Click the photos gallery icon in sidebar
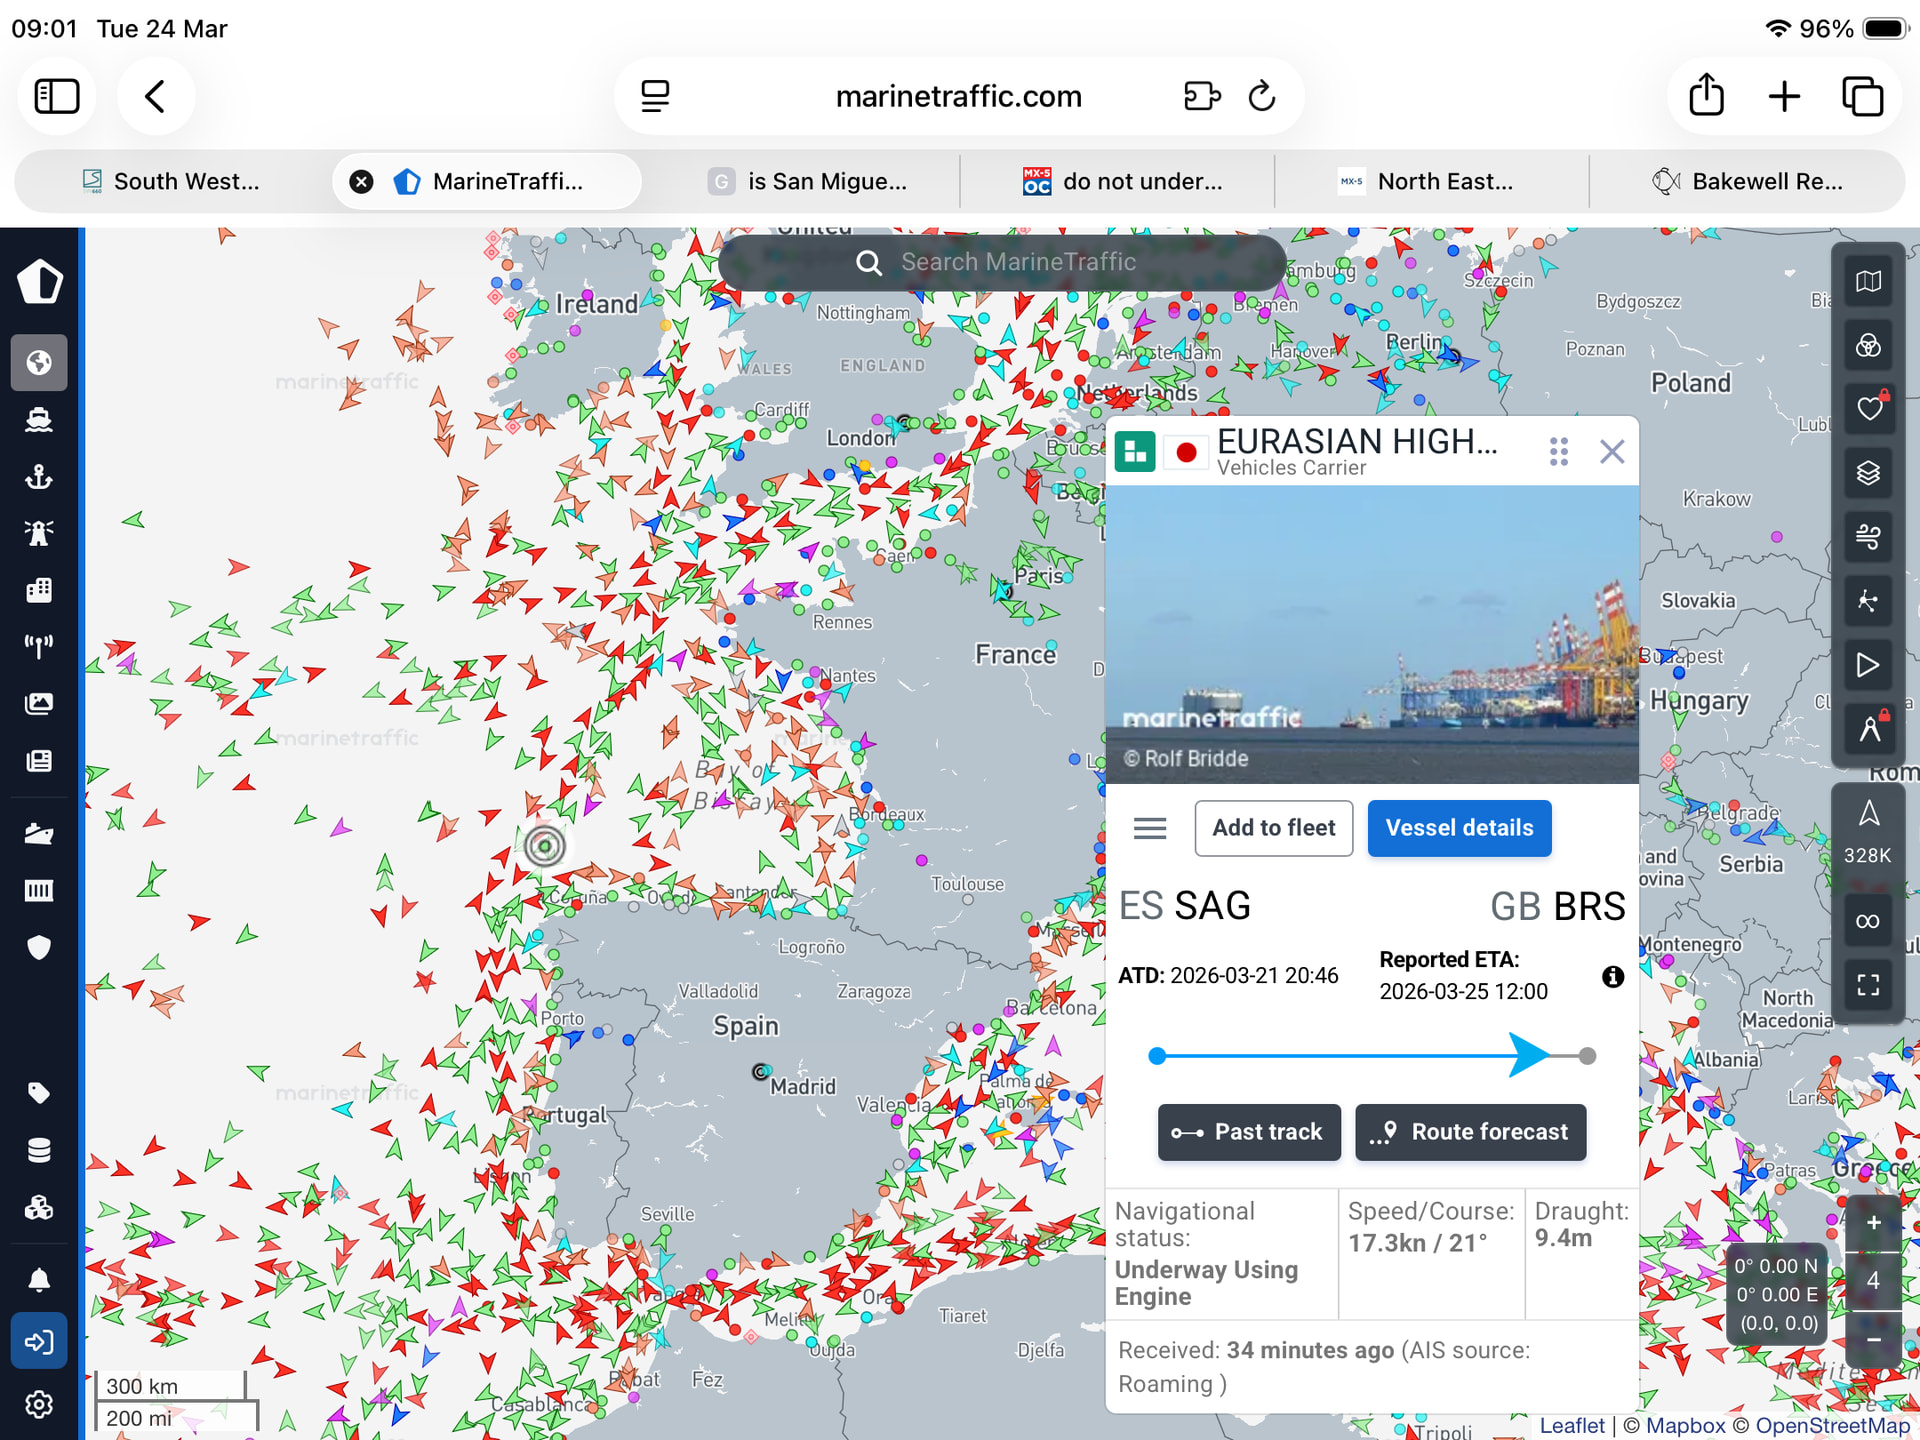The height and width of the screenshot is (1440, 1920). pos(39,704)
